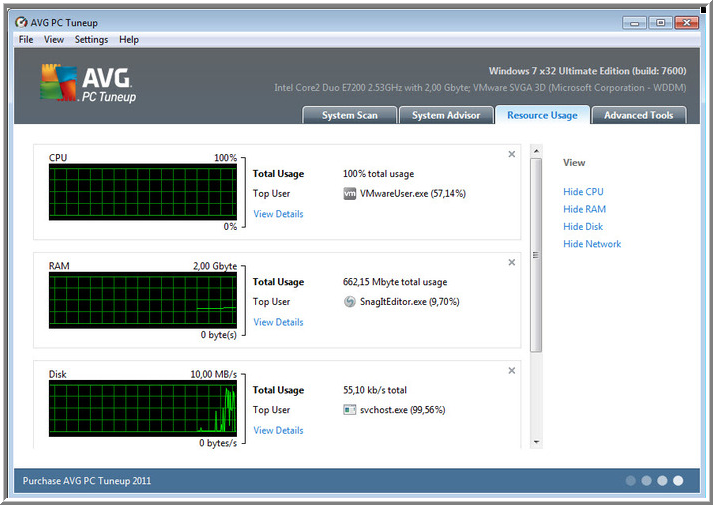Click the '662,15 Mbyte total usage' text
The image size is (713, 505).
395,282
